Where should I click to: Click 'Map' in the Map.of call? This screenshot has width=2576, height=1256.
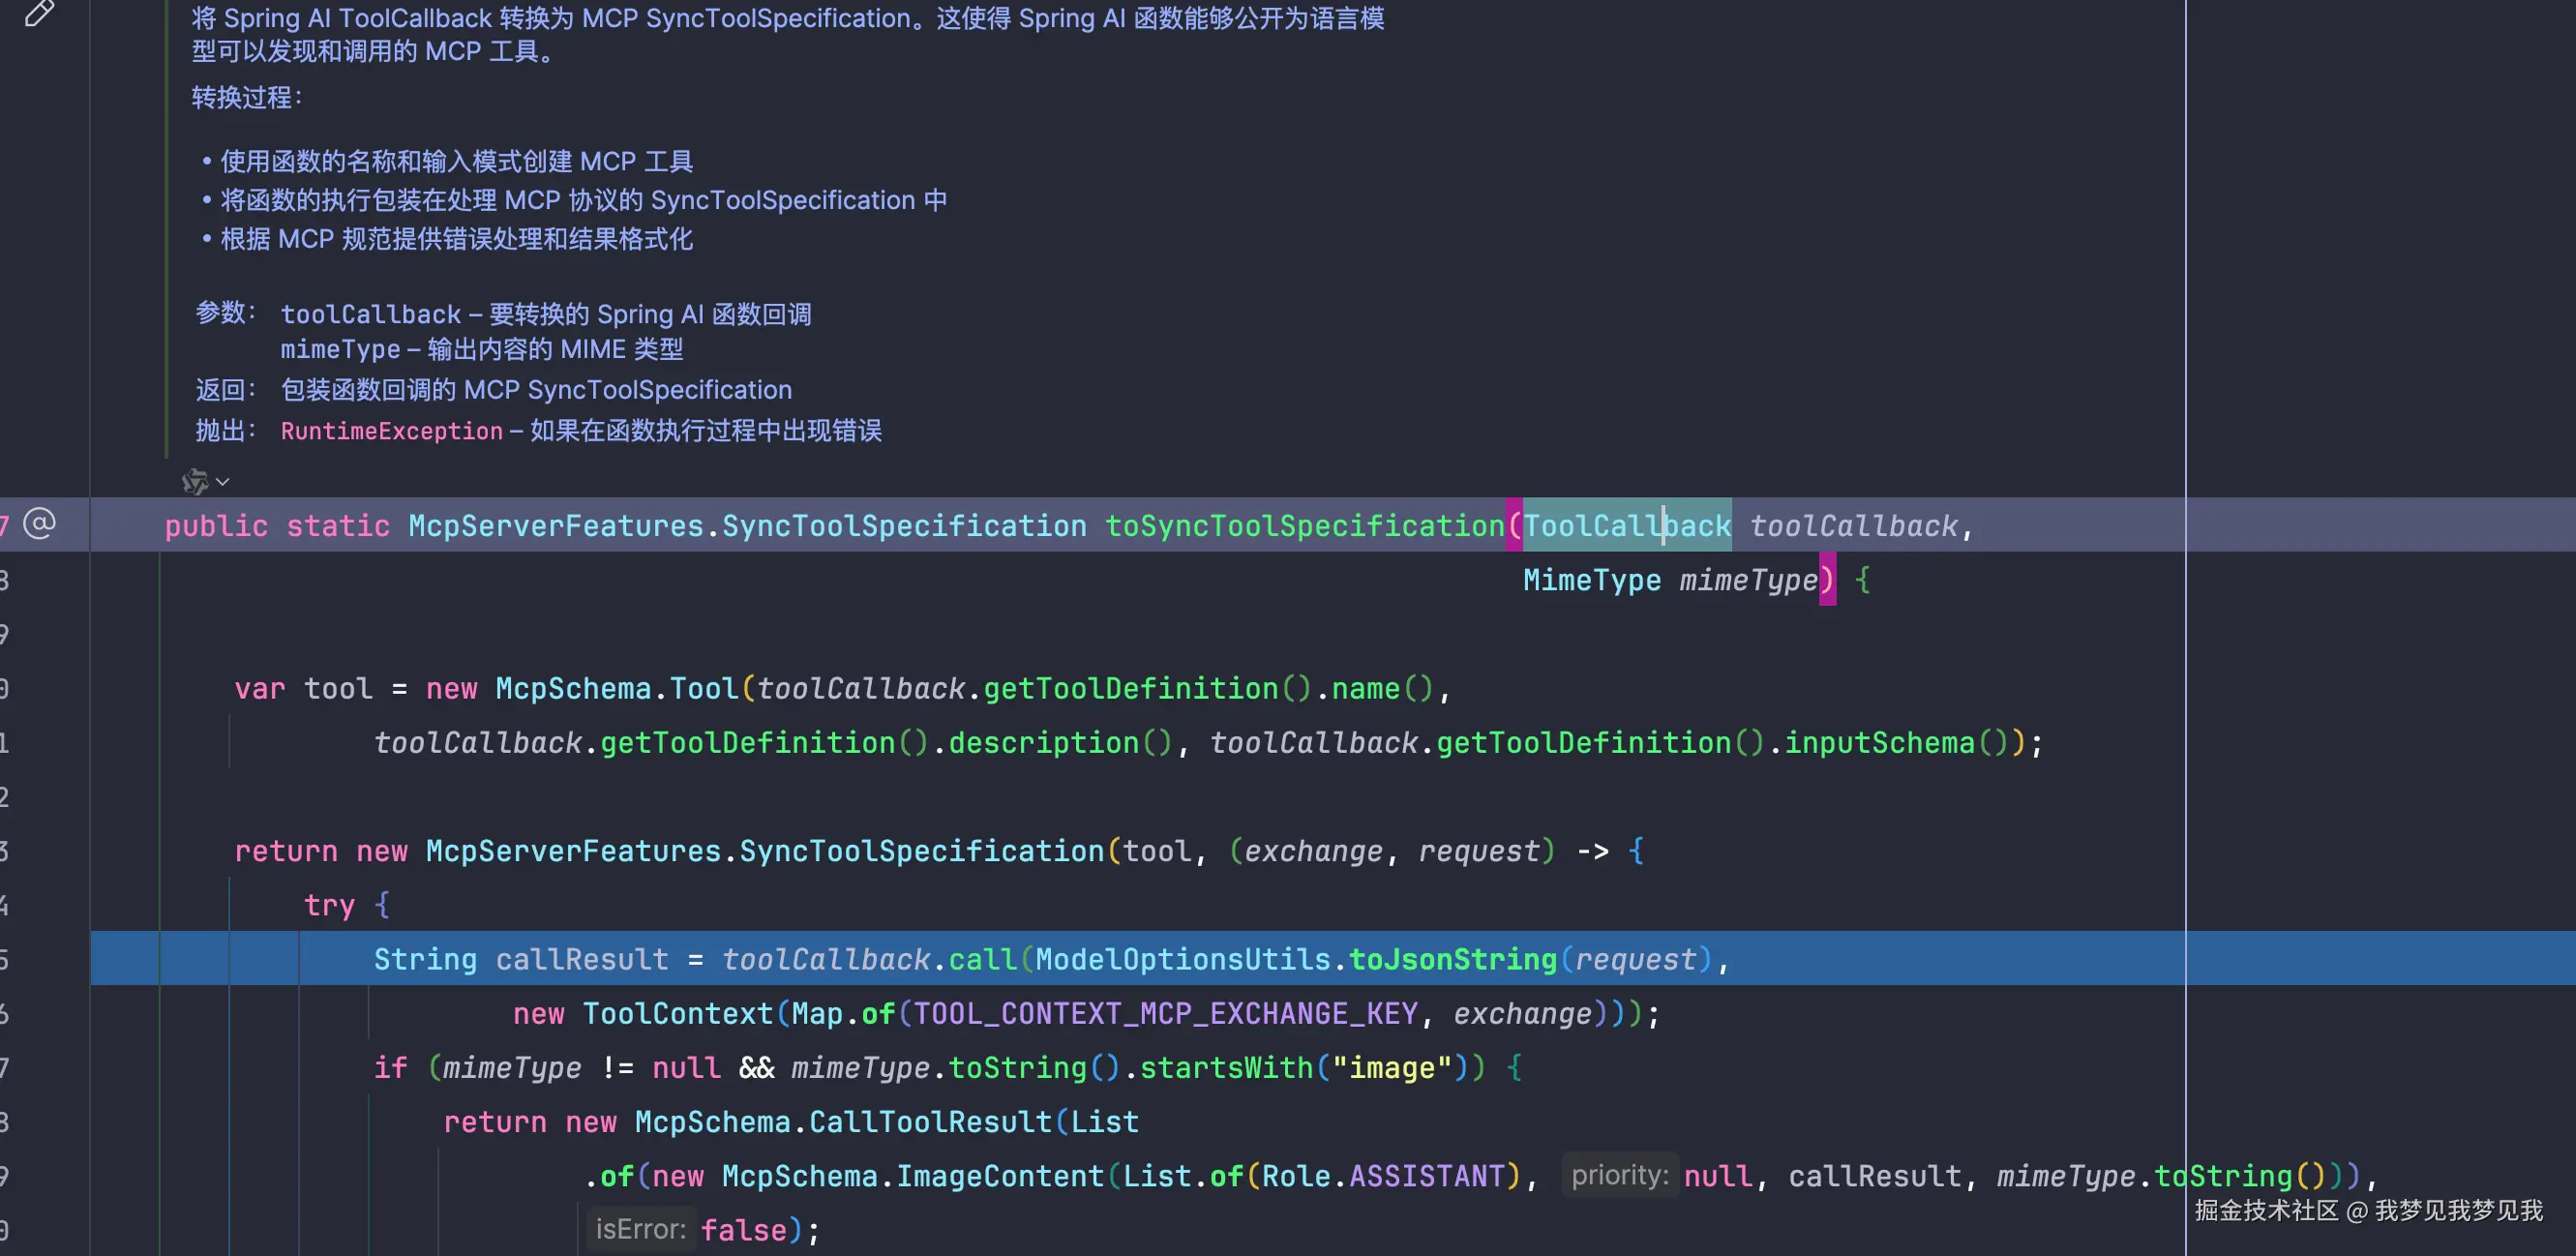(x=817, y=1014)
